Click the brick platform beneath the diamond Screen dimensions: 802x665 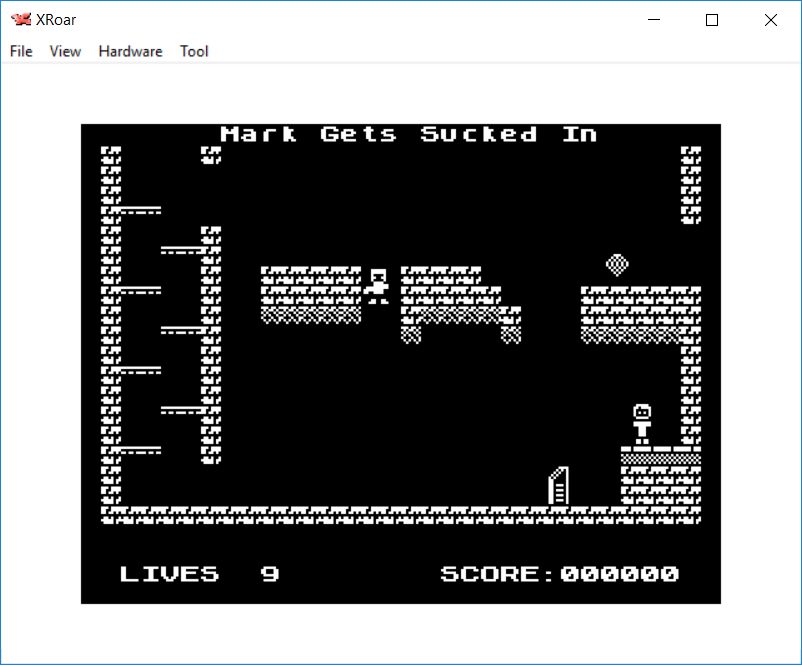(x=640, y=314)
